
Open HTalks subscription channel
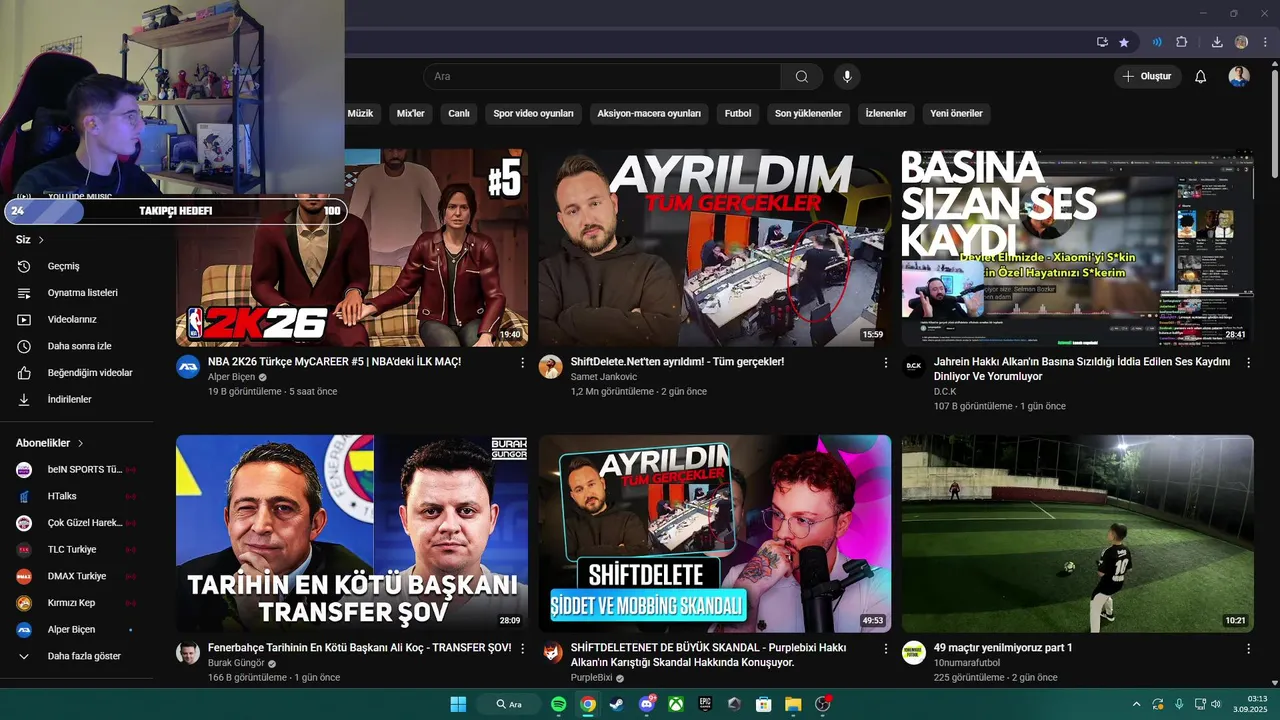pyautogui.click(x=78, y=496)
